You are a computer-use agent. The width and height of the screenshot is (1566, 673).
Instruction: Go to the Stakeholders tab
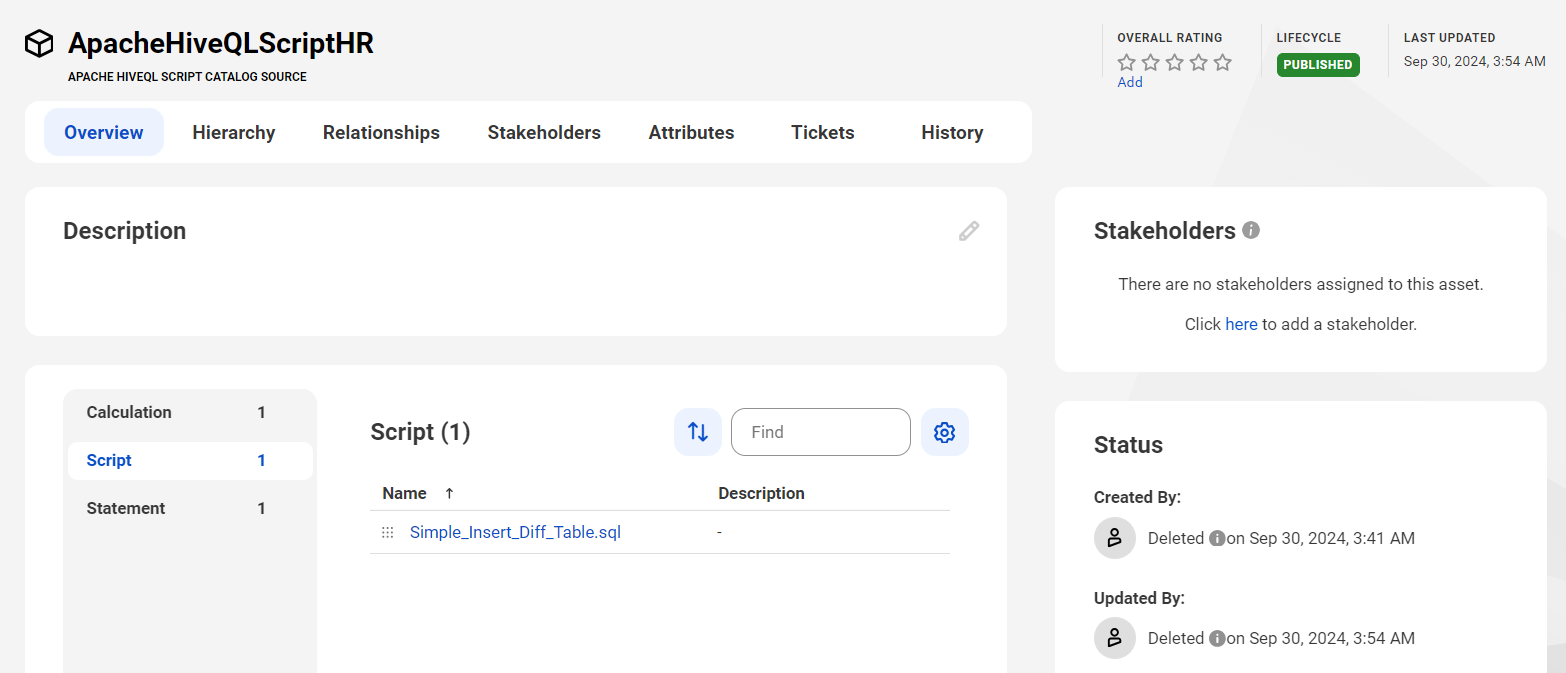pos(544,132)
